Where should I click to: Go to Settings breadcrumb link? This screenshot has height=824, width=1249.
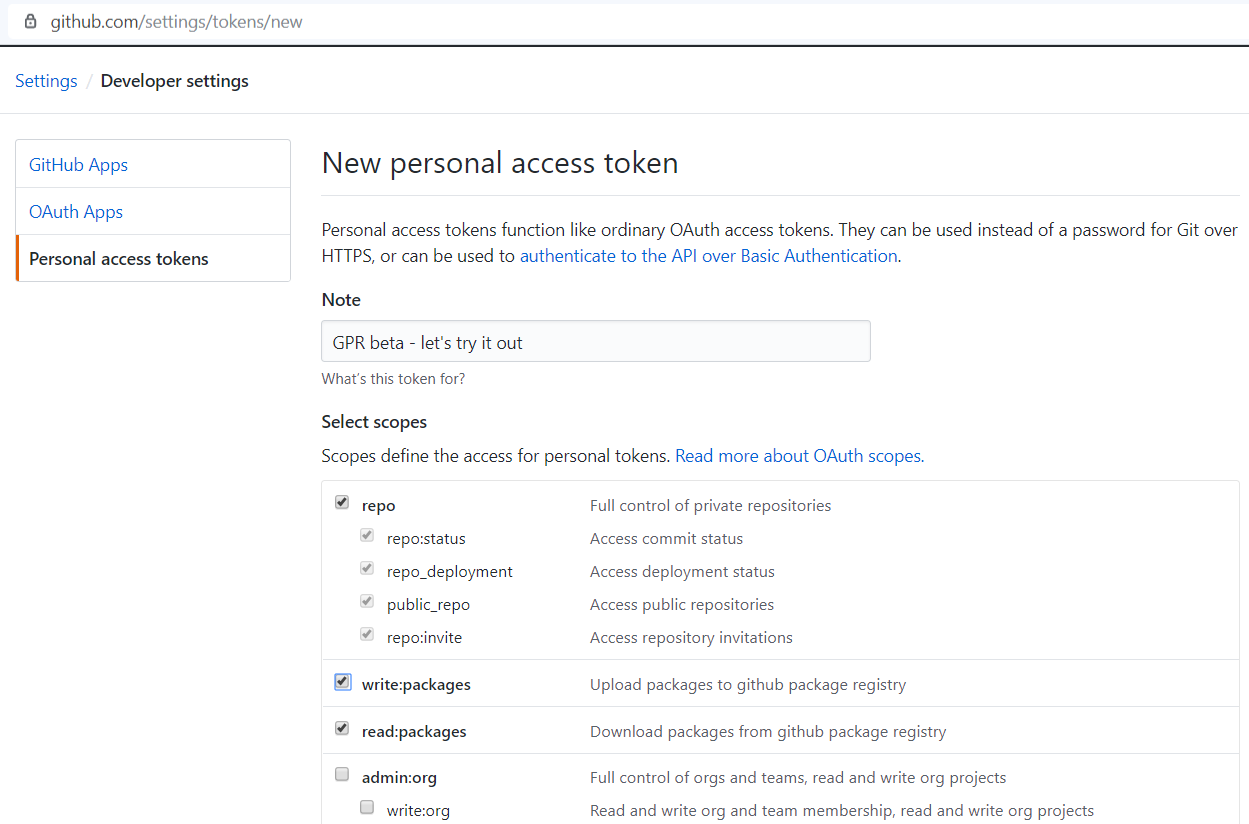[x=46, y=81]
